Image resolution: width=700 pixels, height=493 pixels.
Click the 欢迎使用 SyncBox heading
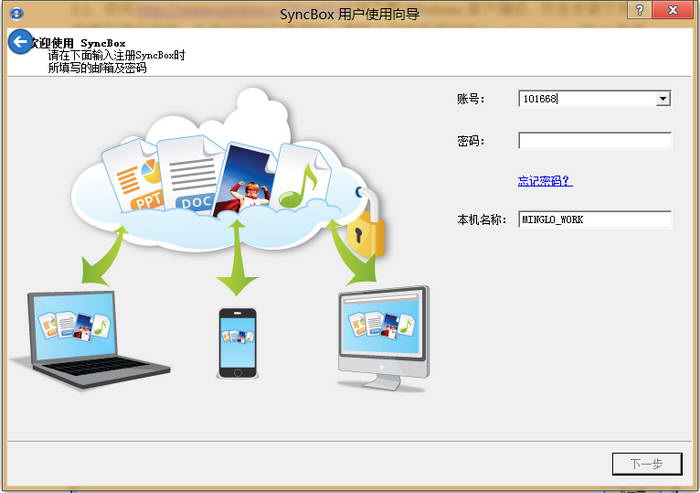click(78, 43)
